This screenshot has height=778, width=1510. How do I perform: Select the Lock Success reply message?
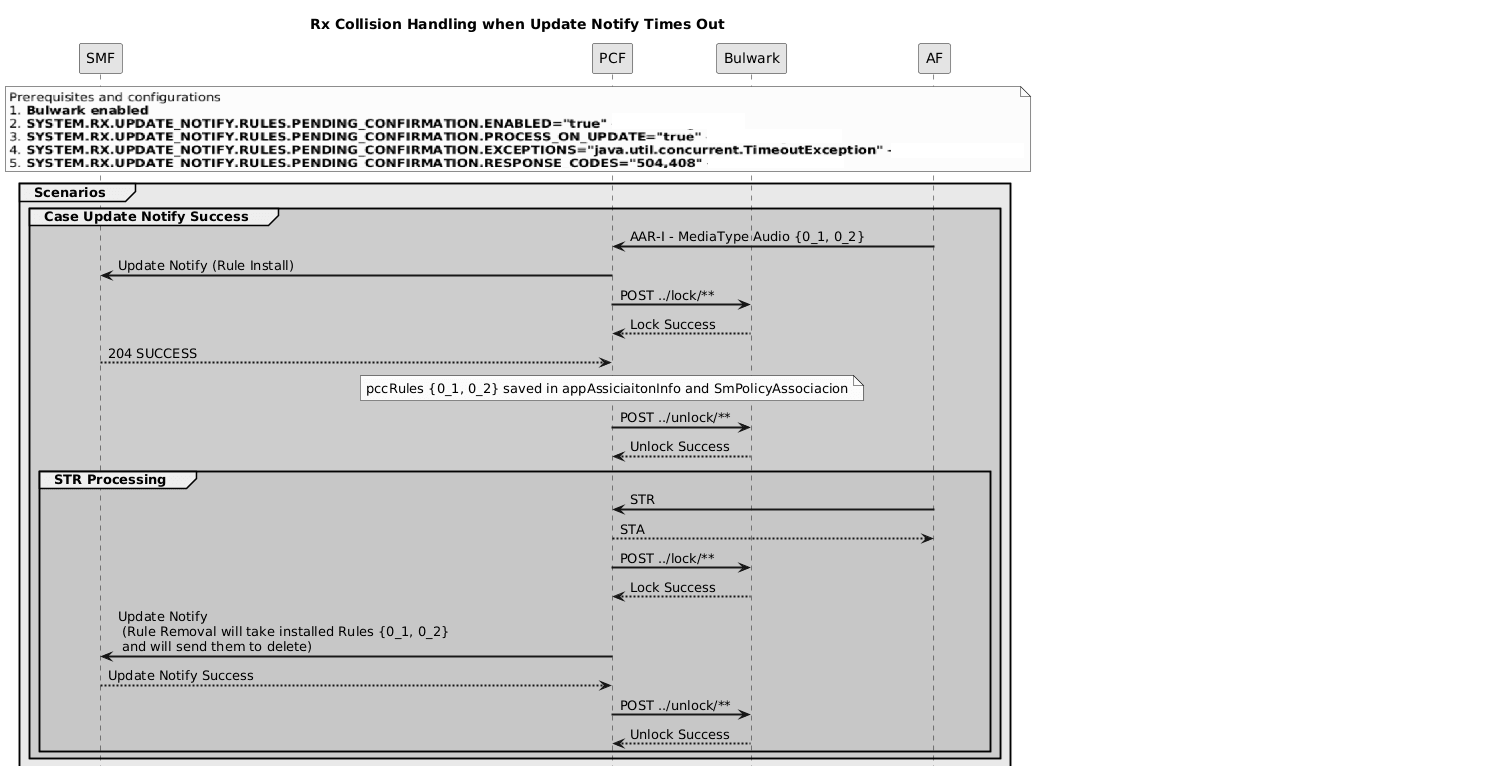(x=672, y=324)
